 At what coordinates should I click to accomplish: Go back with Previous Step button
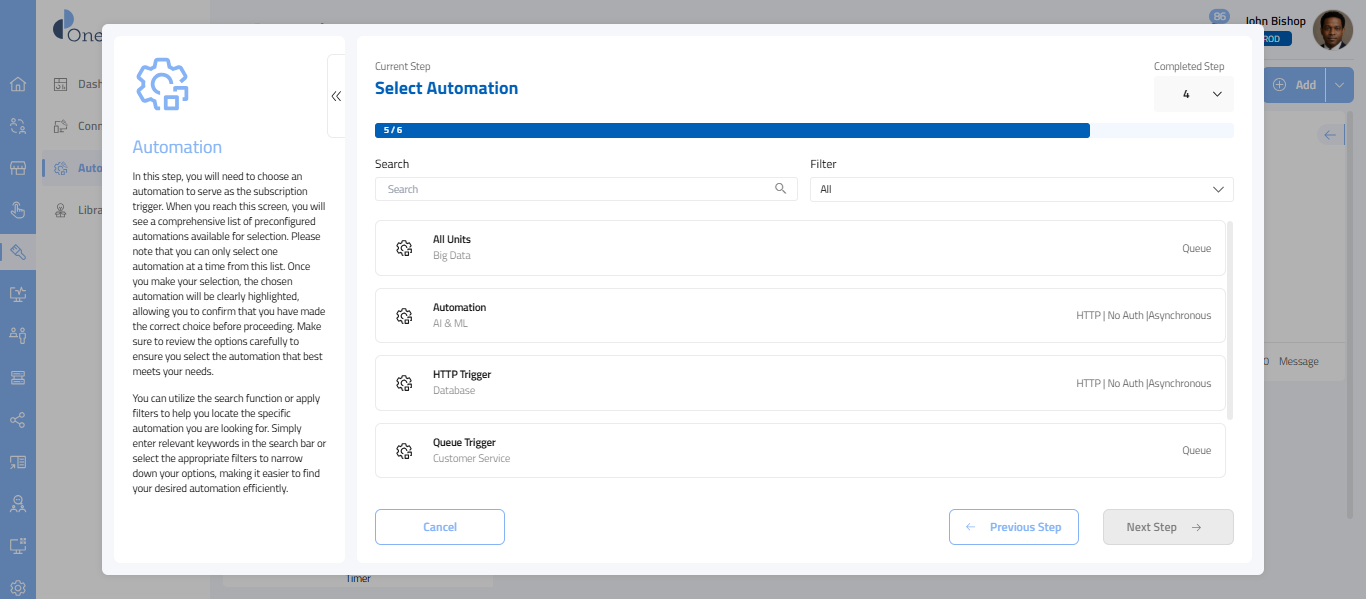coord(1013,527)
